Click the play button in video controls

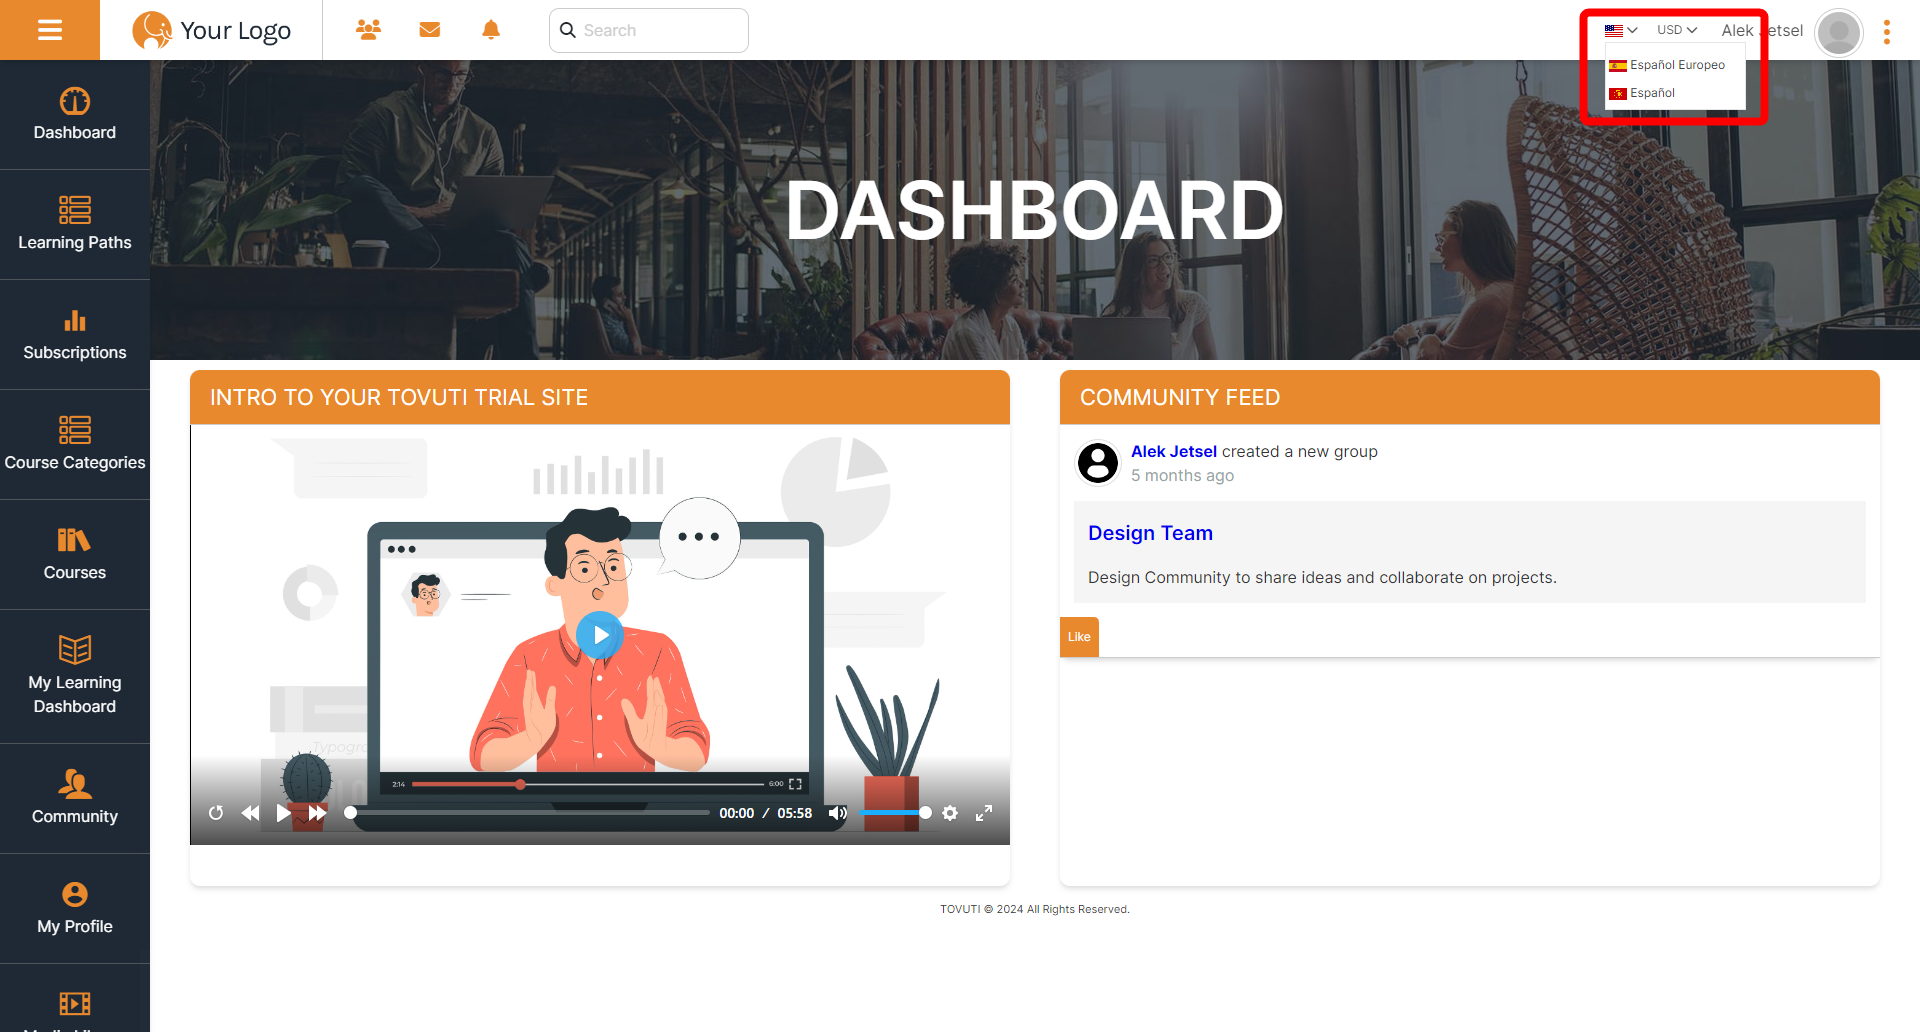click(x=284, y=813)
